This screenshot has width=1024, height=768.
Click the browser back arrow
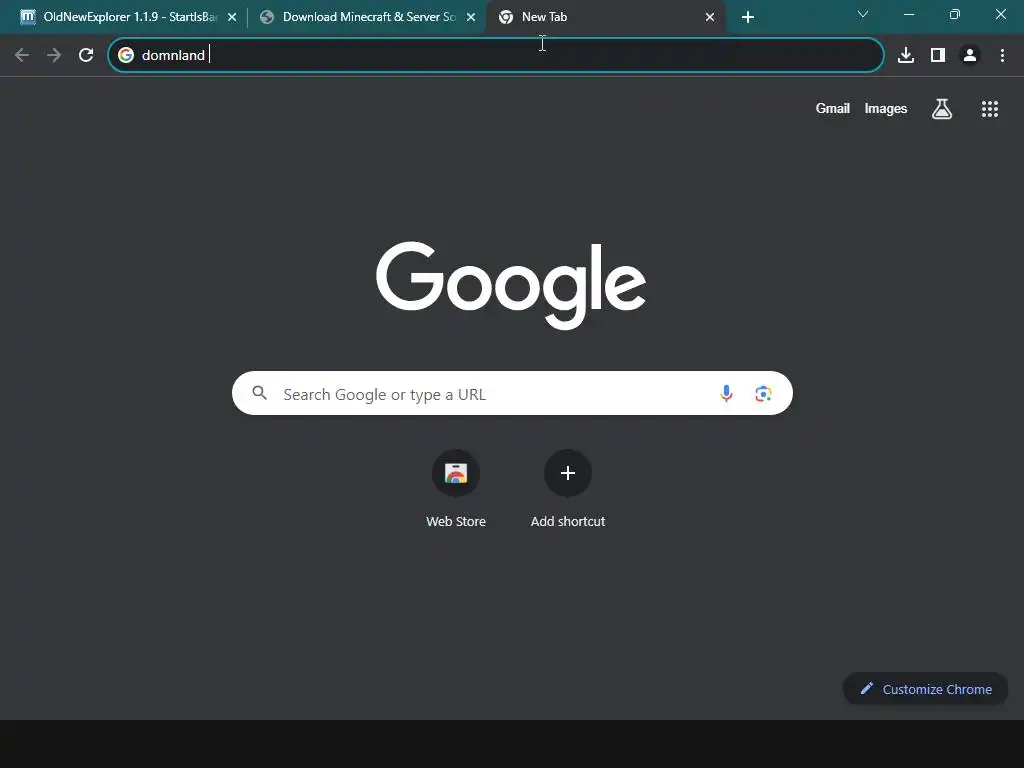tap(22, 56)
